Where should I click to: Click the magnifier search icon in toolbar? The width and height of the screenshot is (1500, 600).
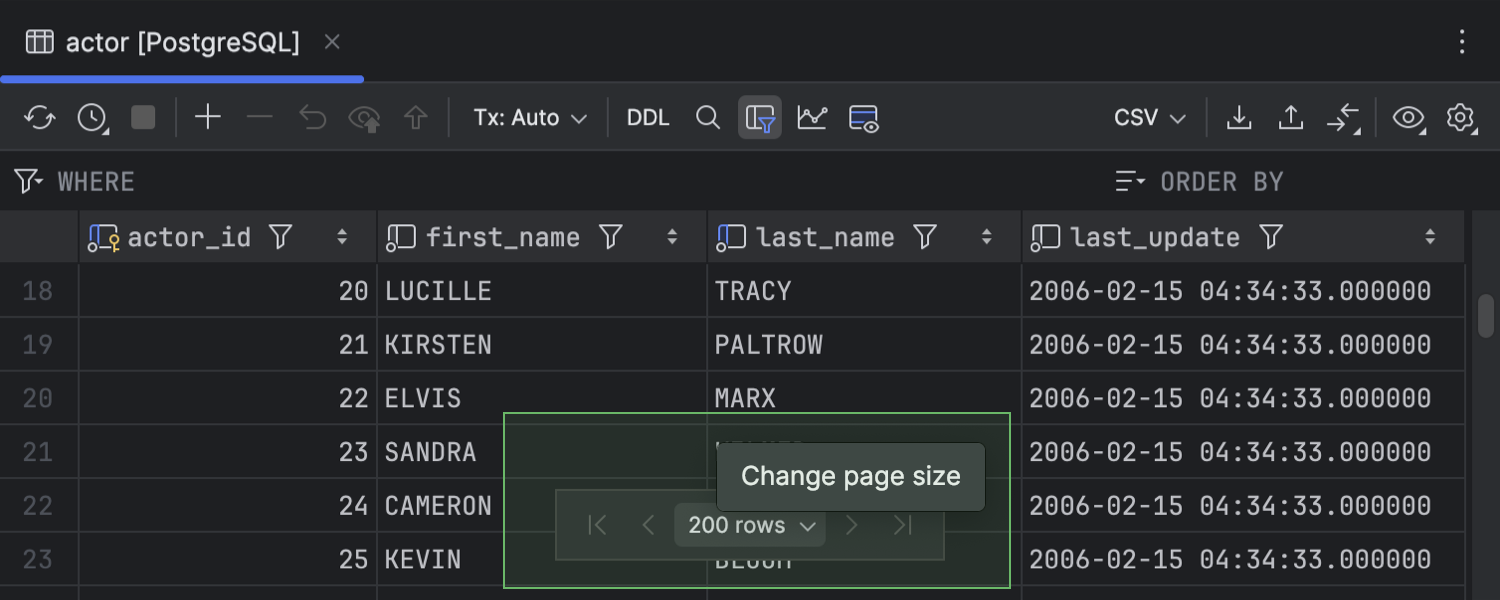[708, 118]
